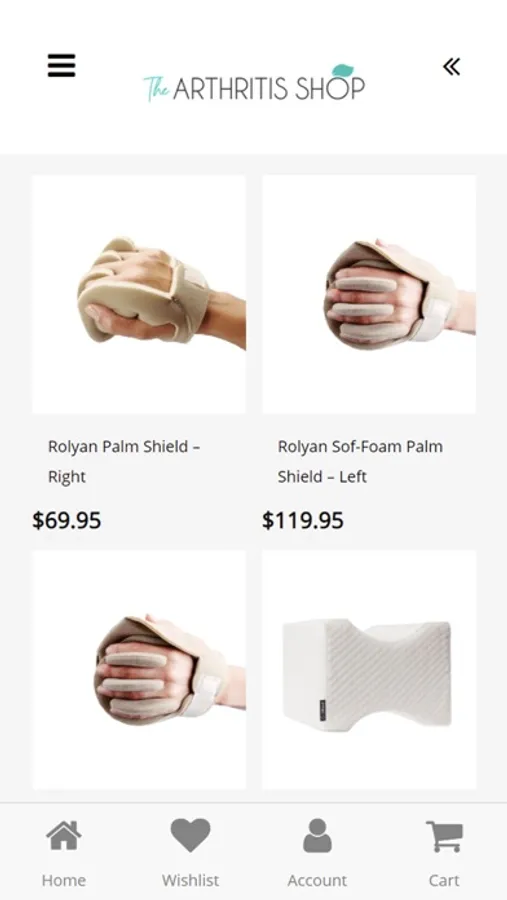
Task: Open the shopping cart icon
Action: (x=444, y=836)
